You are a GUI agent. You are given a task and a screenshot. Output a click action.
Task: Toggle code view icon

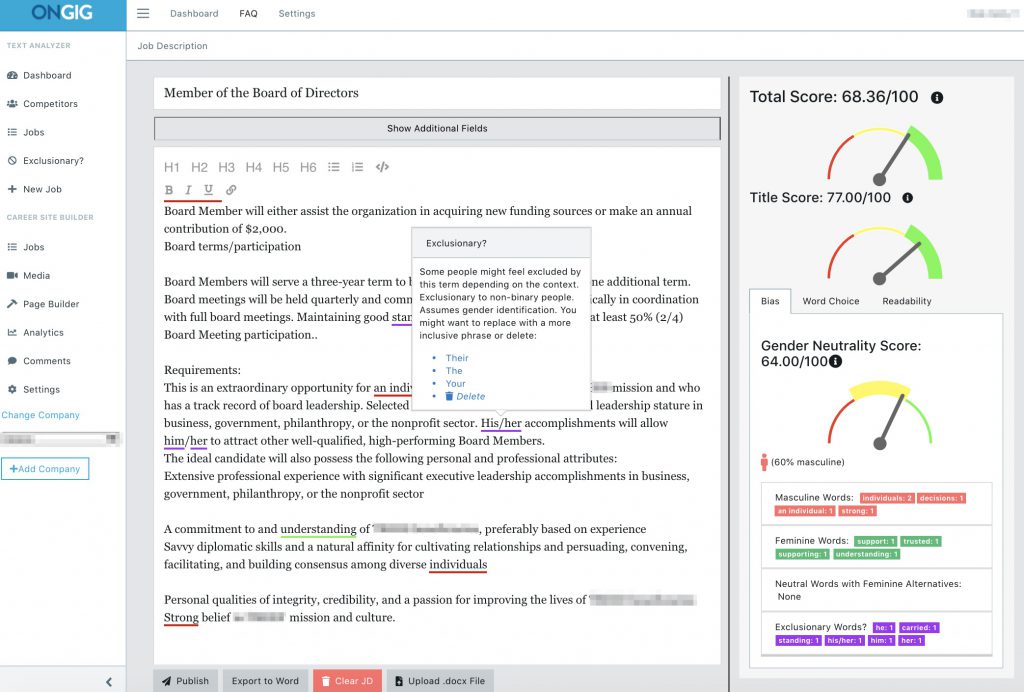pyautogui.click(x=383, y=167)
